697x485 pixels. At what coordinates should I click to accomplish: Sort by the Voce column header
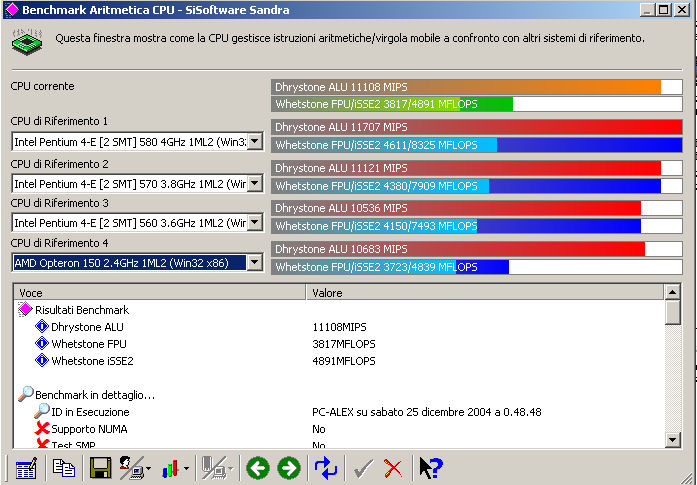[160, 293]
